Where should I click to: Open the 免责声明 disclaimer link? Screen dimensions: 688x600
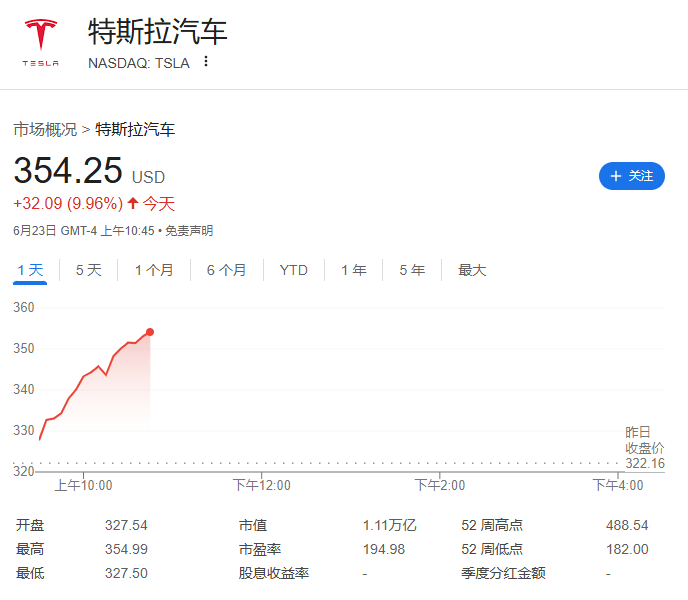189,230
